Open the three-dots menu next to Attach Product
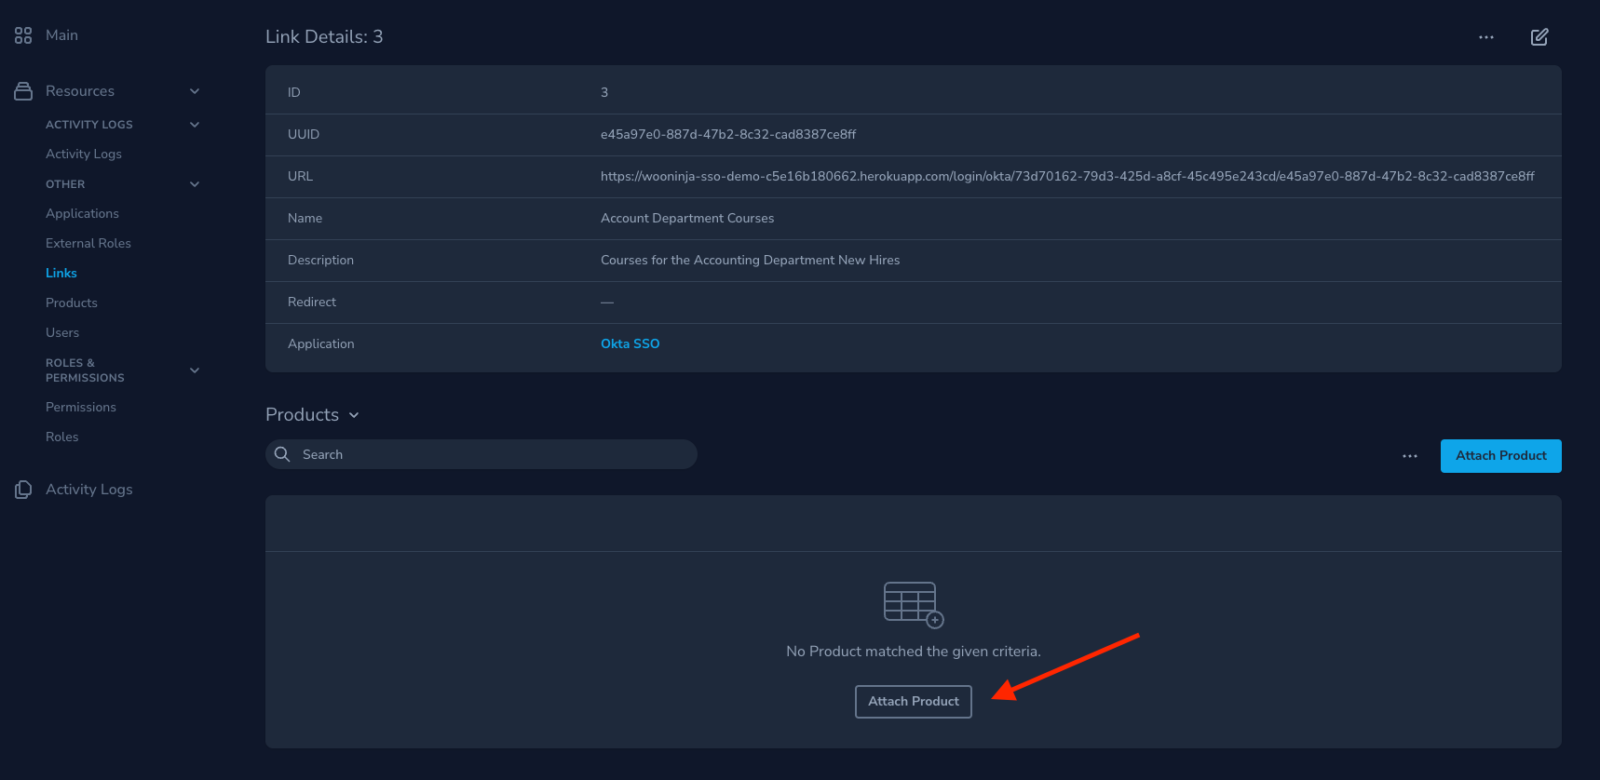Image resolution: width=1600 pixels, height=780 pixels. pos(1410,456)
